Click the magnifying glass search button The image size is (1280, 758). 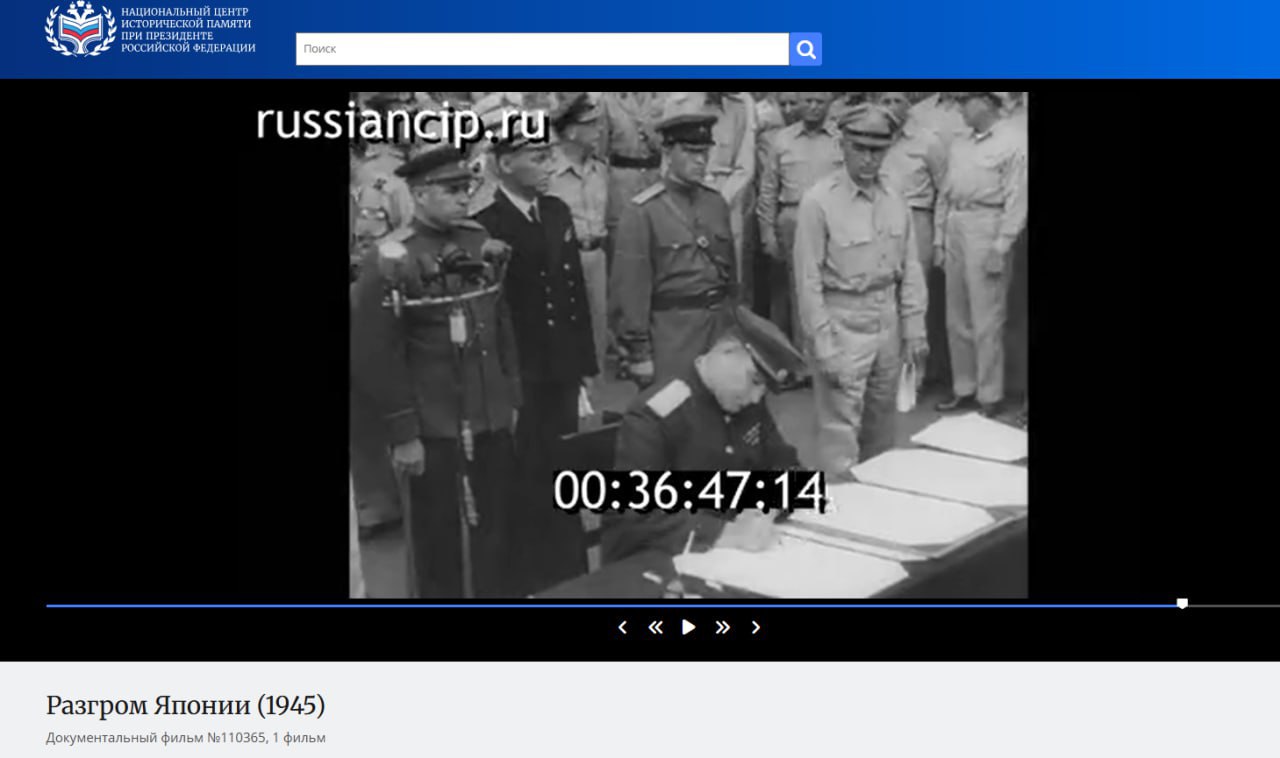tap(805, 49)
